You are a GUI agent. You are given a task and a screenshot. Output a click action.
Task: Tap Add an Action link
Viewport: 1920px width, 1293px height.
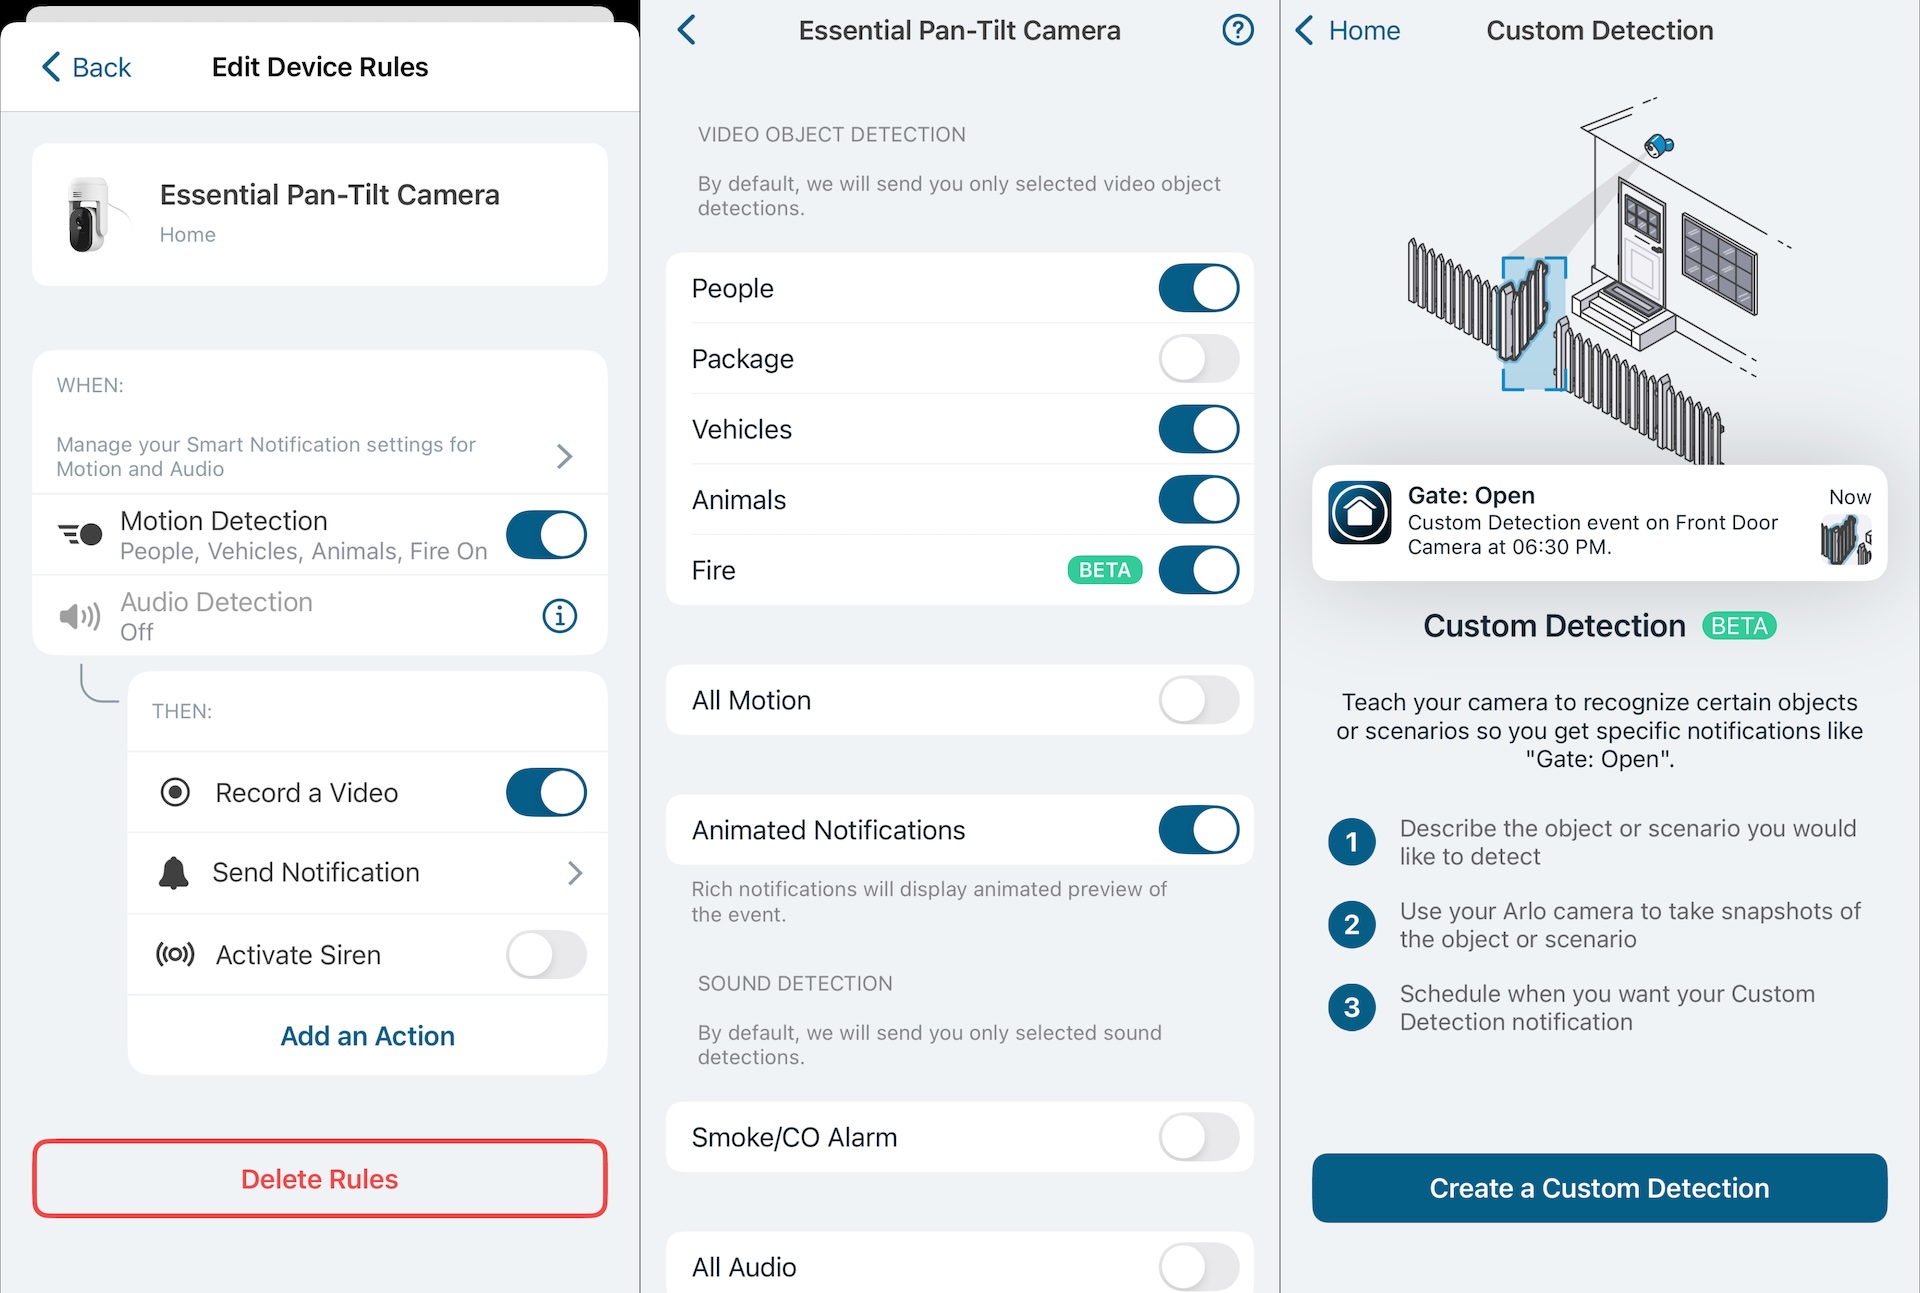click(367, 1036)
